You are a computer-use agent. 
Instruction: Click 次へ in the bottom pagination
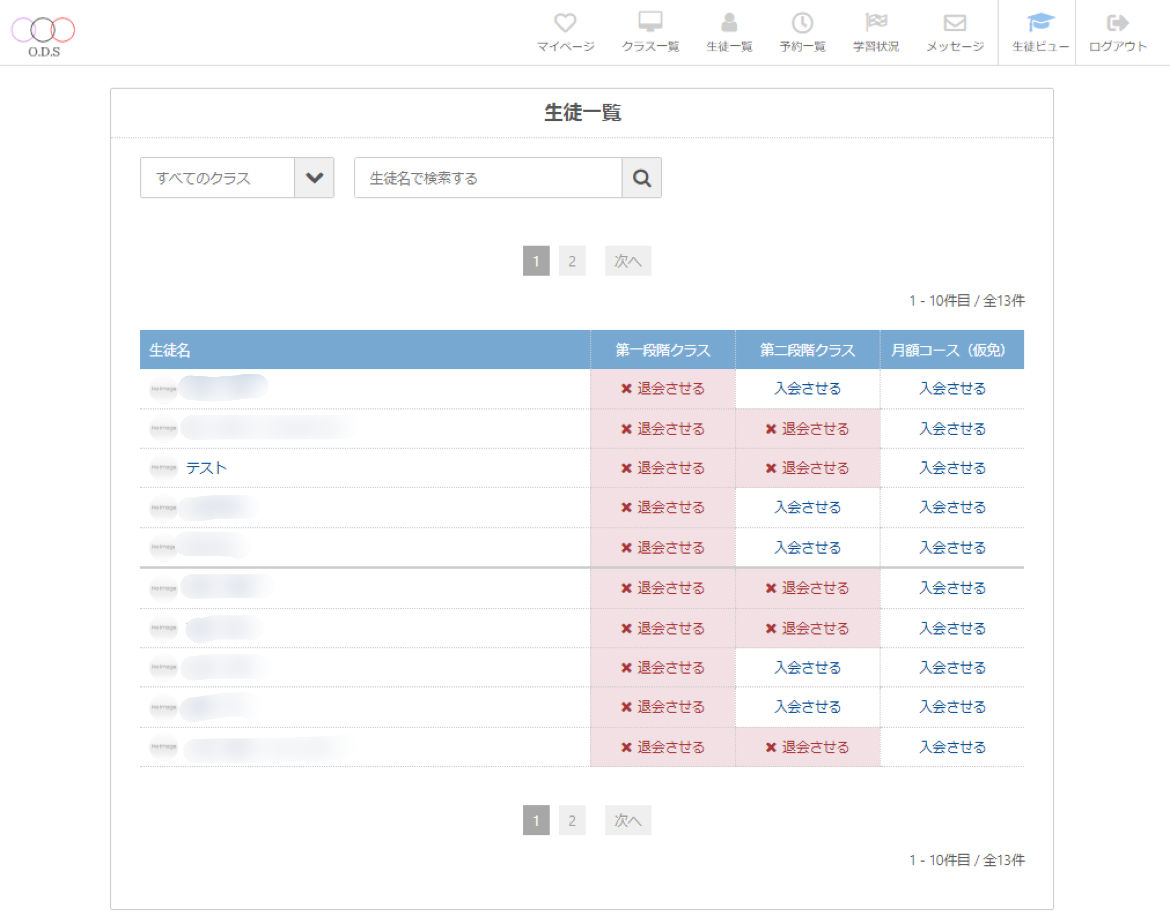(627, 821)
